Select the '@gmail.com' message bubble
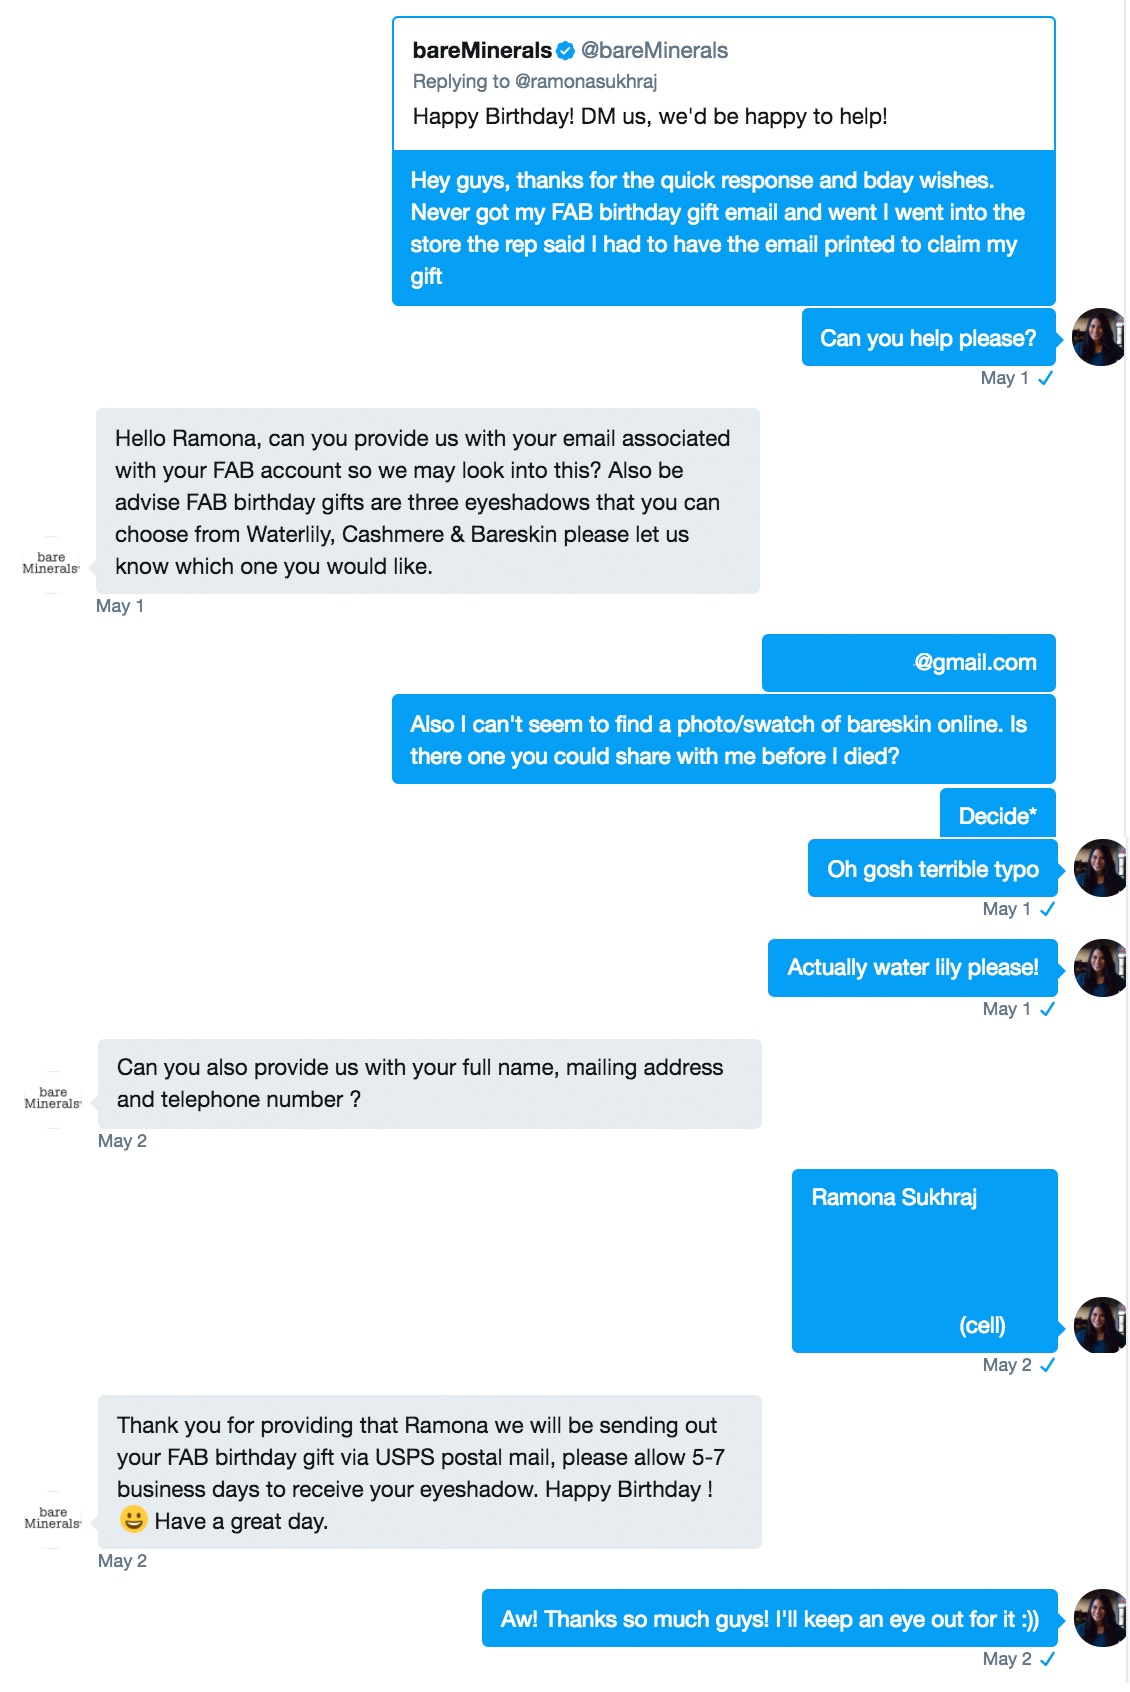Screen dimensions: 1130x1692 [909, 663]
